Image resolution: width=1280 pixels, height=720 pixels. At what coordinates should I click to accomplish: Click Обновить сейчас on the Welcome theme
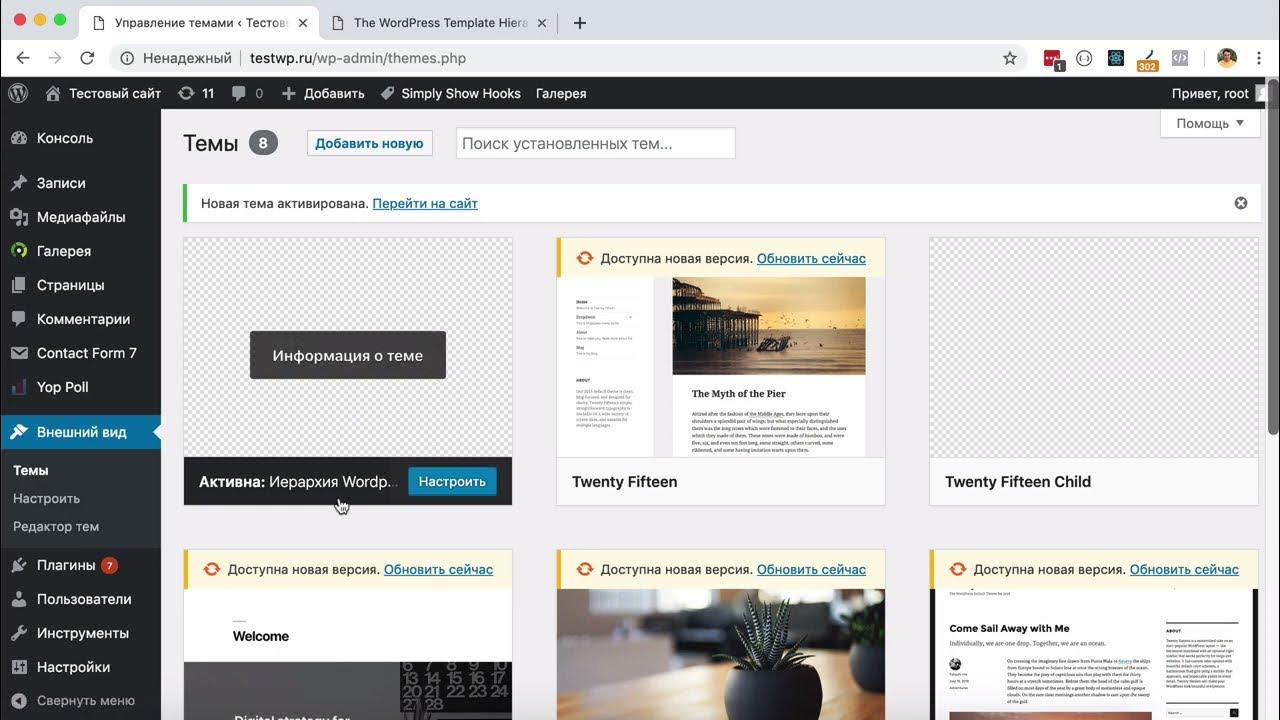(438, 569)
